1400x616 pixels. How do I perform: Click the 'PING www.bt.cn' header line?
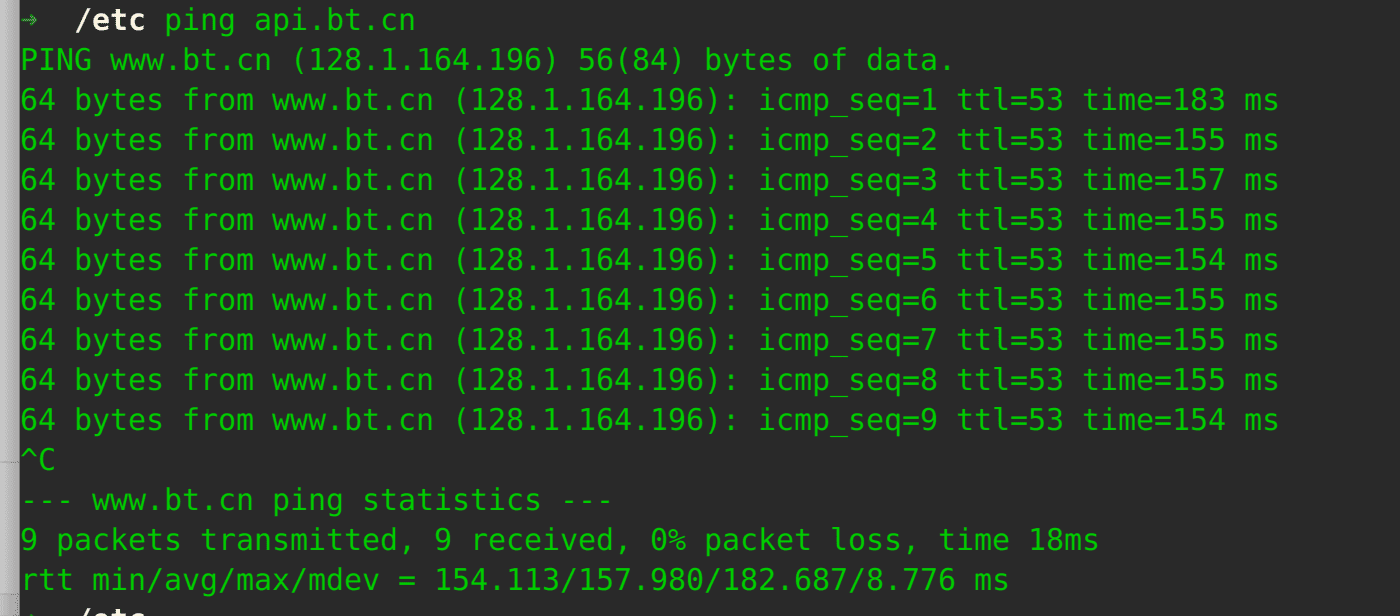click(x=146, y=60)
